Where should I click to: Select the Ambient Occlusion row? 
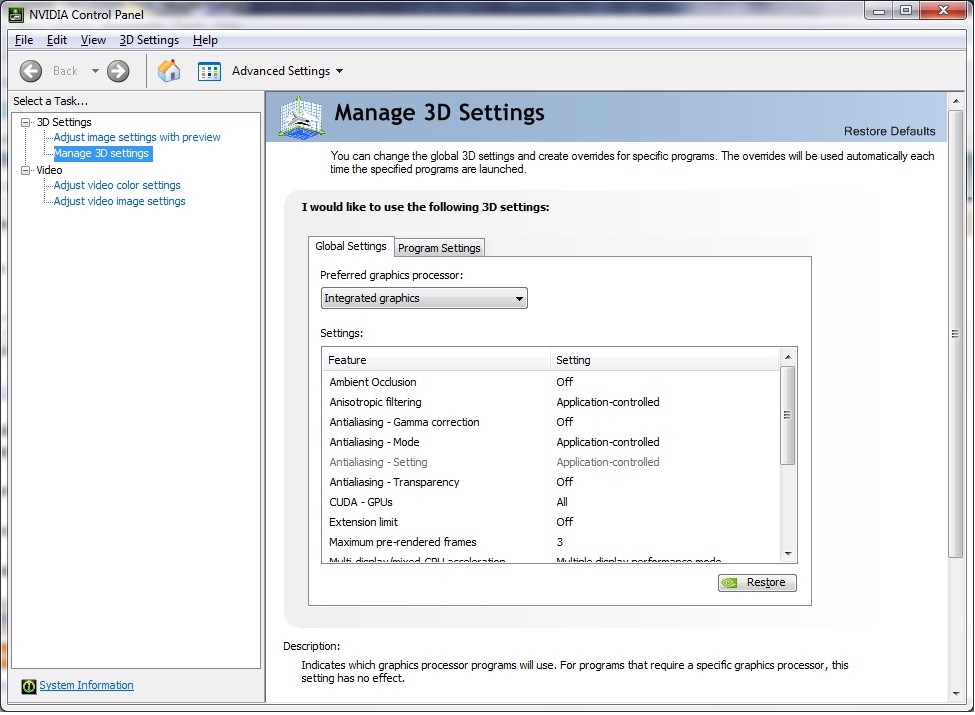pos(550,382)
